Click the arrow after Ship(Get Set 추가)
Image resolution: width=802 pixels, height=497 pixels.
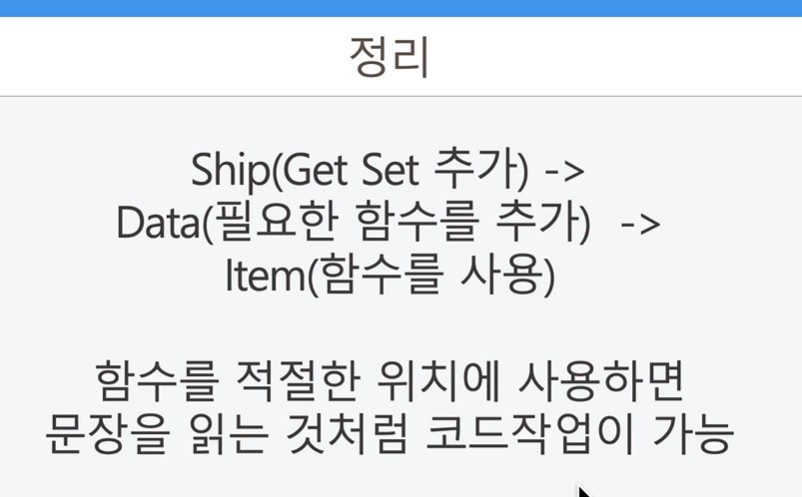pos(565,170)
